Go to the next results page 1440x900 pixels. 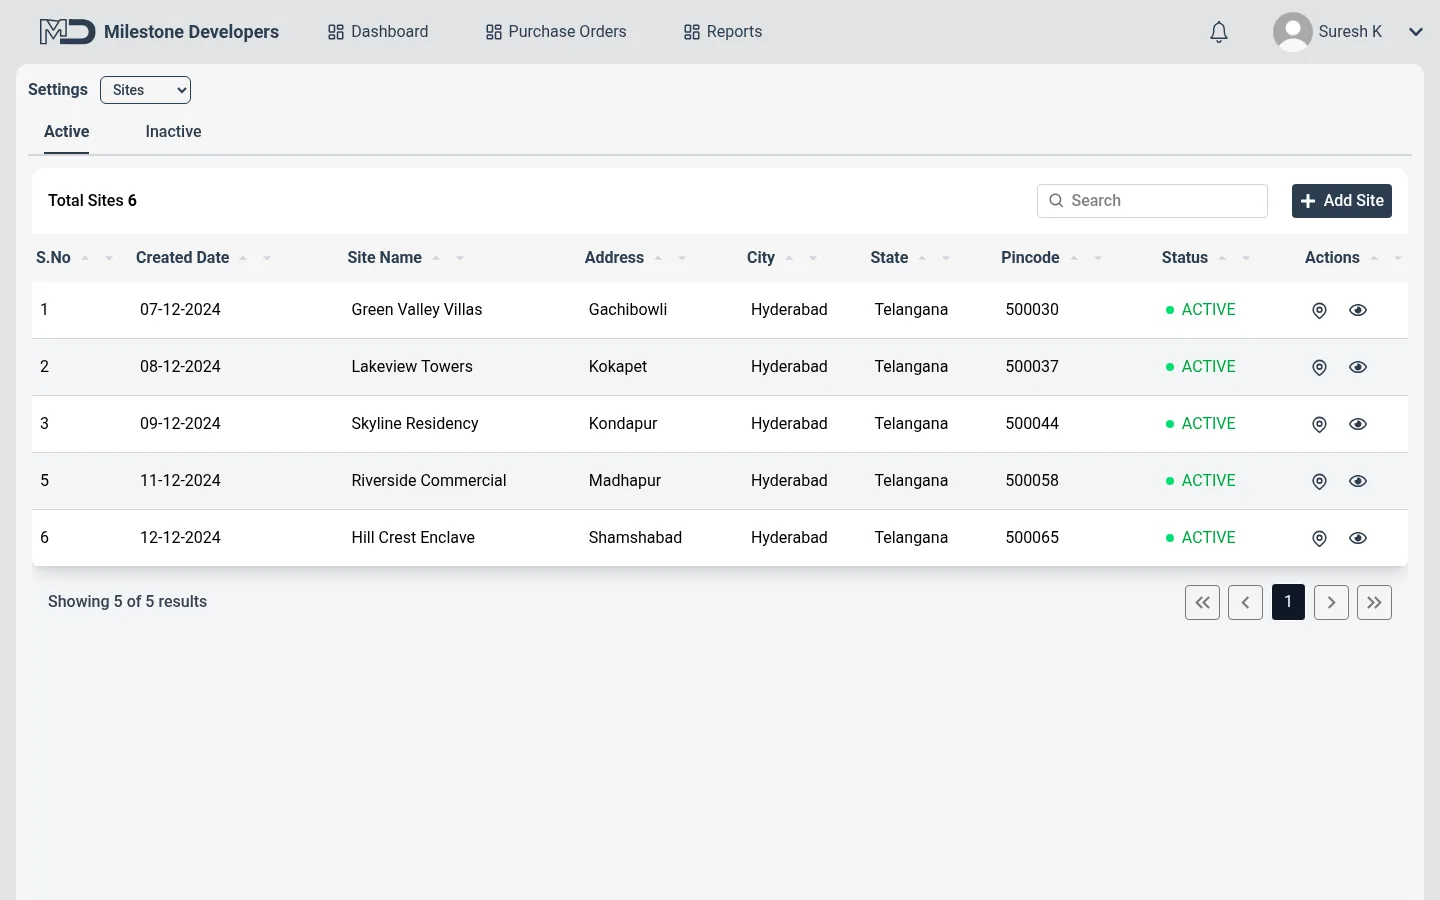tap(1331, 602)
